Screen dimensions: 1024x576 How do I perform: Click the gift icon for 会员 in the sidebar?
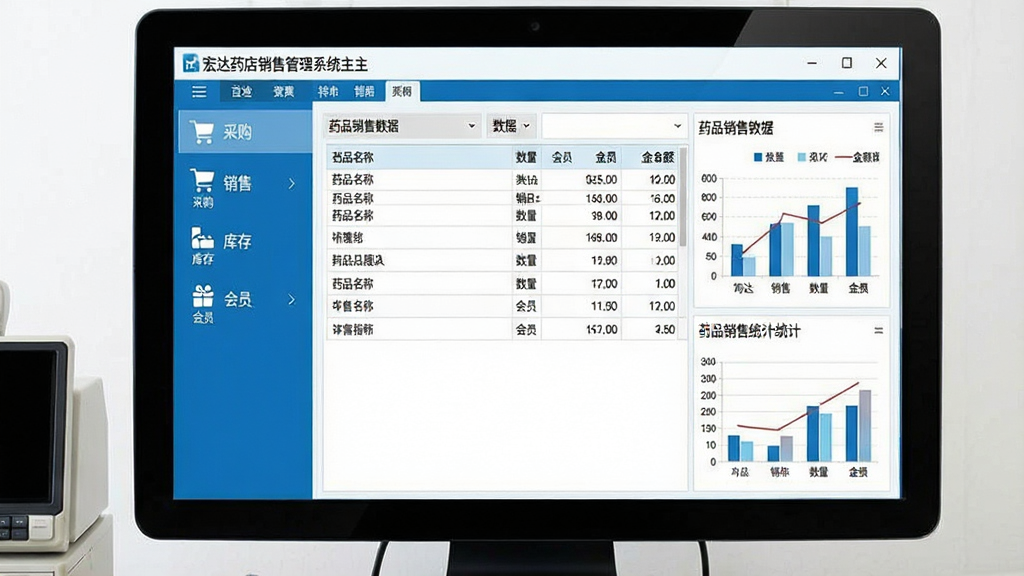(x=203, y=296)
